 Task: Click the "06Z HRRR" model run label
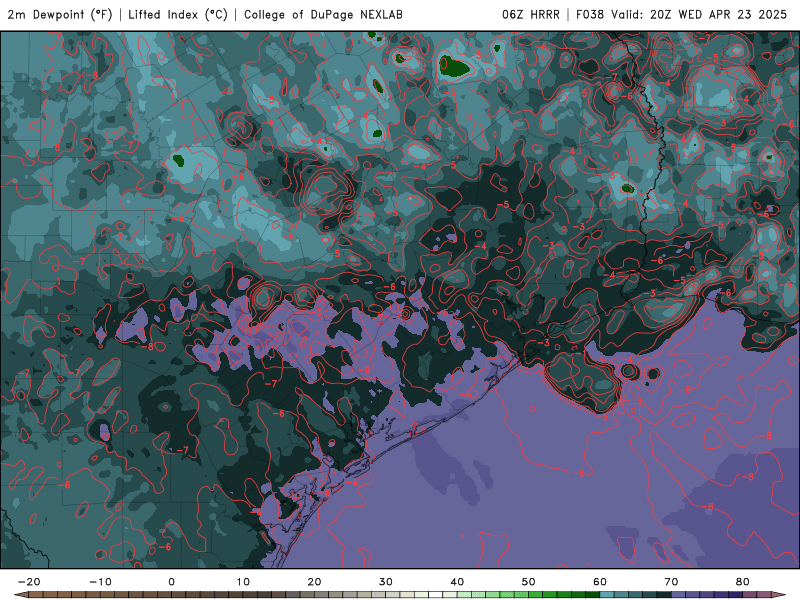531,15
